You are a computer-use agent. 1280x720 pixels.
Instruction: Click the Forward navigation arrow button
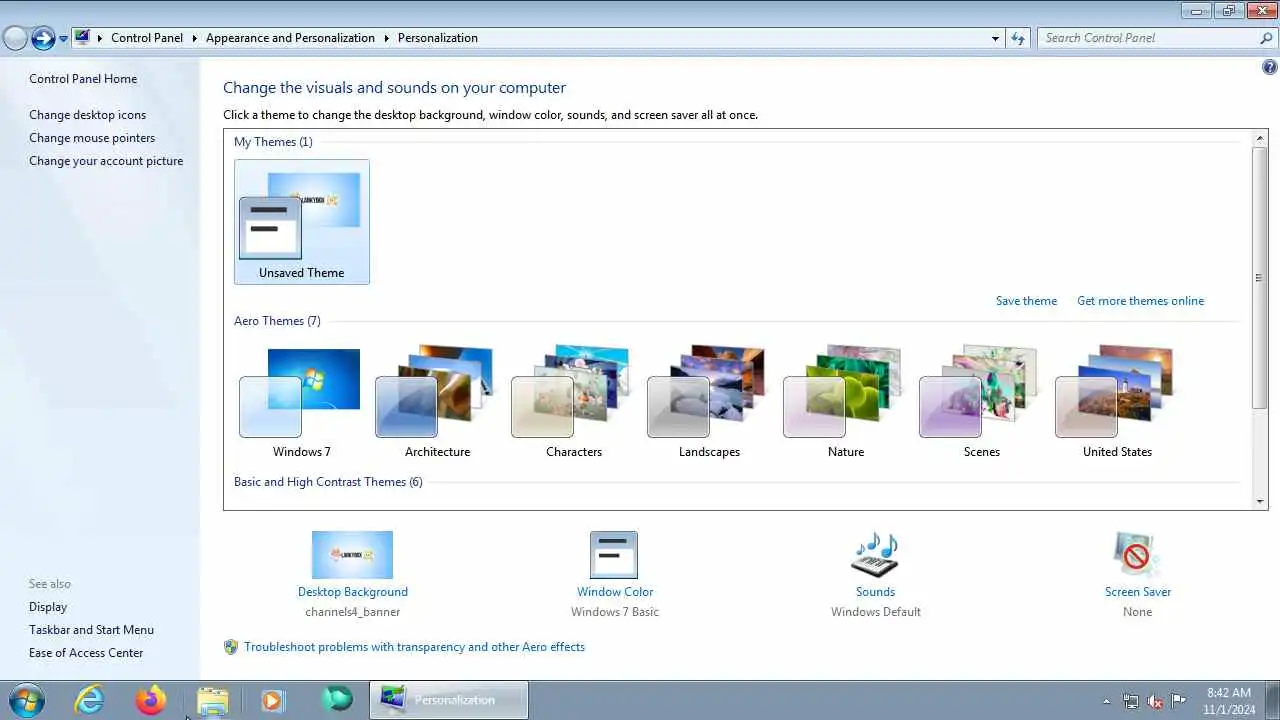[43, 38]
